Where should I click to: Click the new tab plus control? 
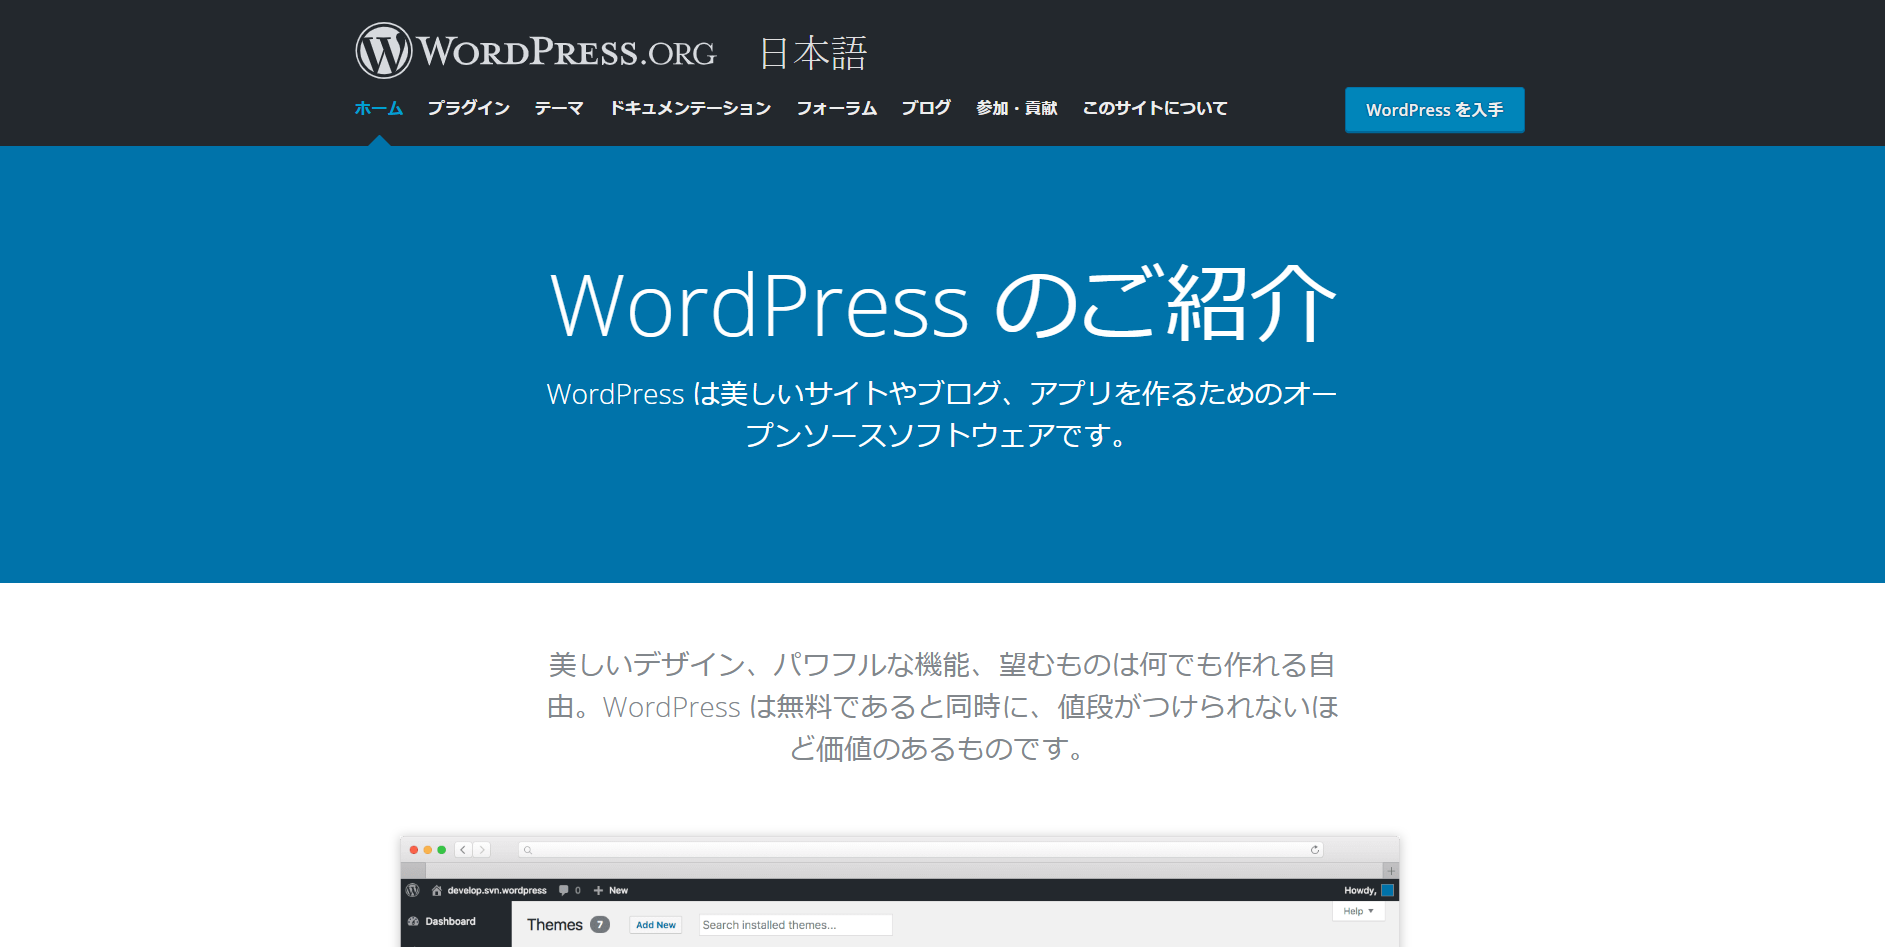pos(1391,871)
